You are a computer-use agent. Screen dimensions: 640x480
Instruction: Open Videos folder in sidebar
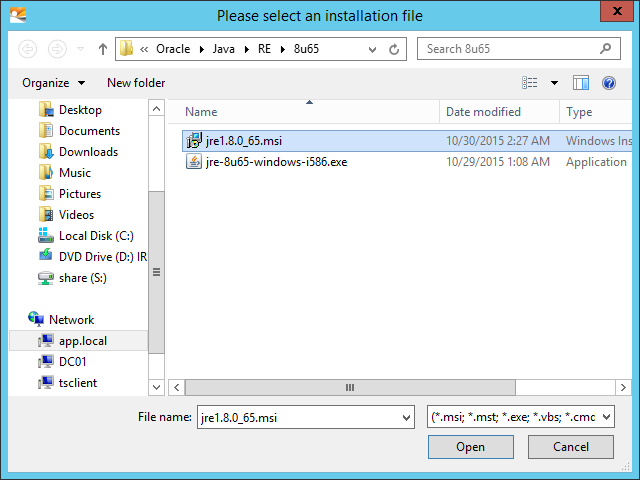76,215
